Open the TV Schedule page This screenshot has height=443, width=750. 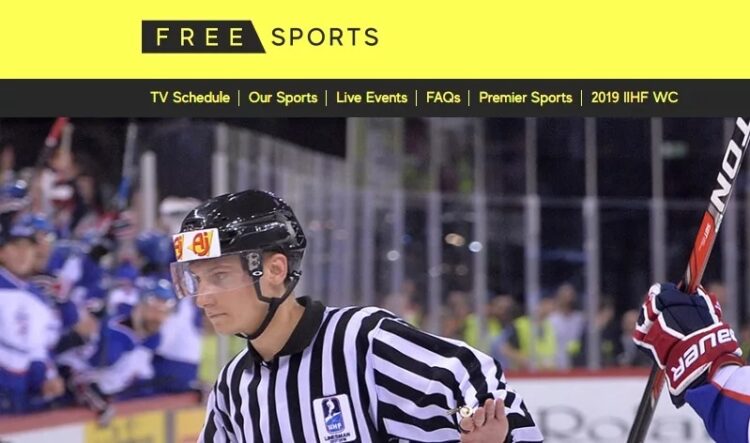coord(190,98)
